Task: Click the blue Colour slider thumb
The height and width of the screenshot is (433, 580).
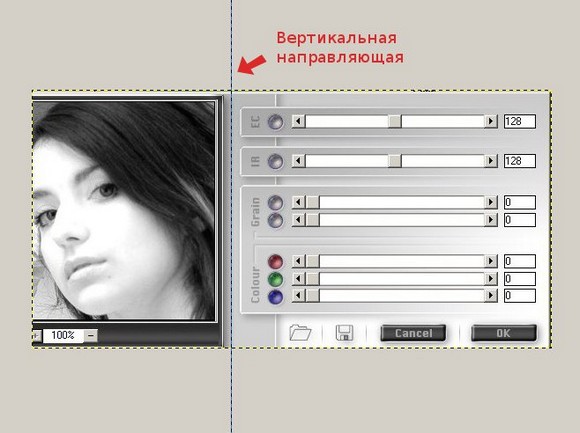Action: click(313, 296)
